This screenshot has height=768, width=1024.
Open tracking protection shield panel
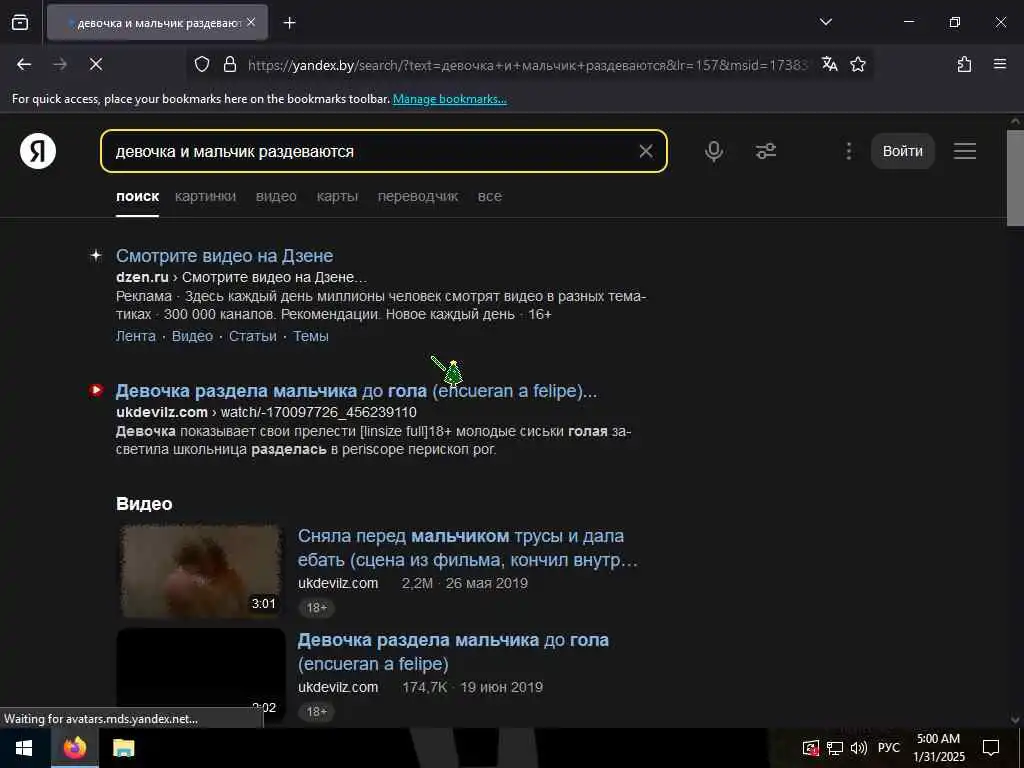[202, 64]
